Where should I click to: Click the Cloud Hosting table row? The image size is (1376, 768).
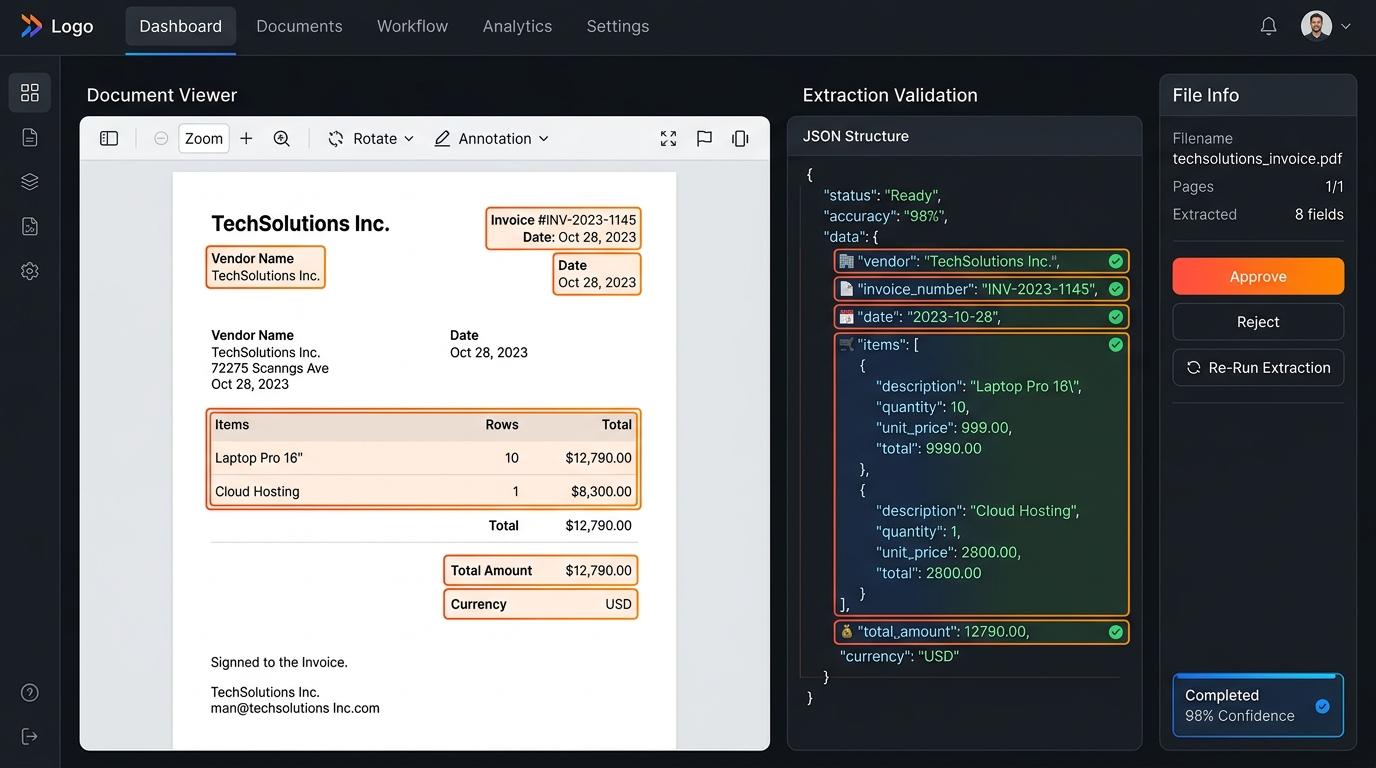(423, 491)
